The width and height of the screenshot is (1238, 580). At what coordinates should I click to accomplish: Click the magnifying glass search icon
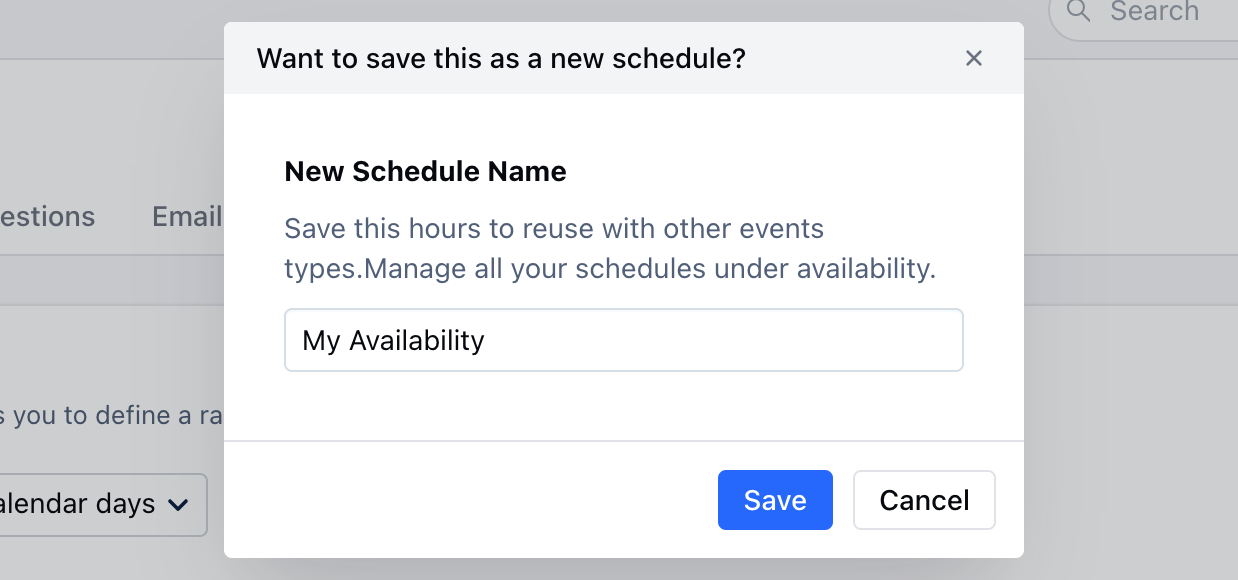[x=1079, y=11]
